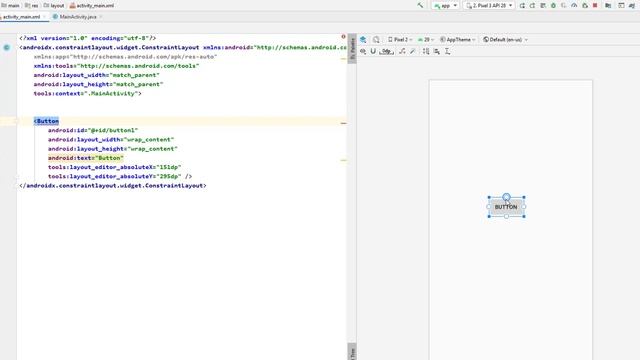Open the app run configuration dropdown

point(445,6)
